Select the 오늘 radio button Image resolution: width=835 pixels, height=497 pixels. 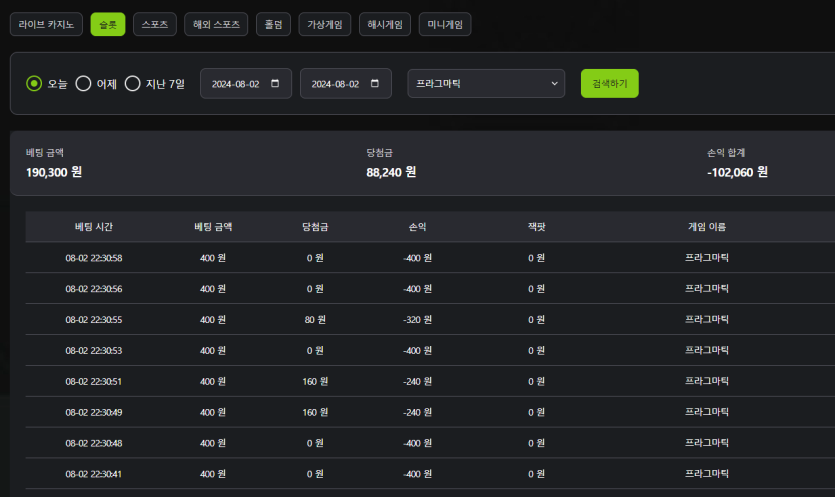click(x=34, y=84)
